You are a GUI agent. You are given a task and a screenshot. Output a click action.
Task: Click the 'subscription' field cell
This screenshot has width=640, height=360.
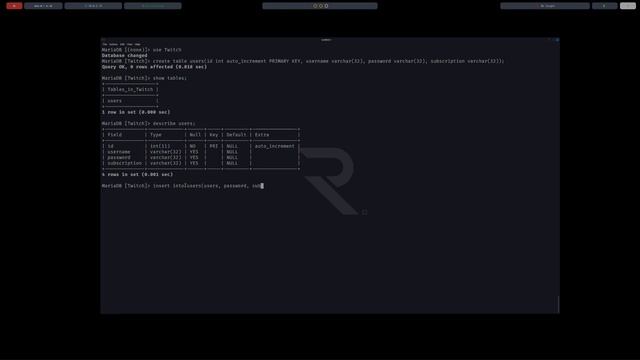click(124, 163)
